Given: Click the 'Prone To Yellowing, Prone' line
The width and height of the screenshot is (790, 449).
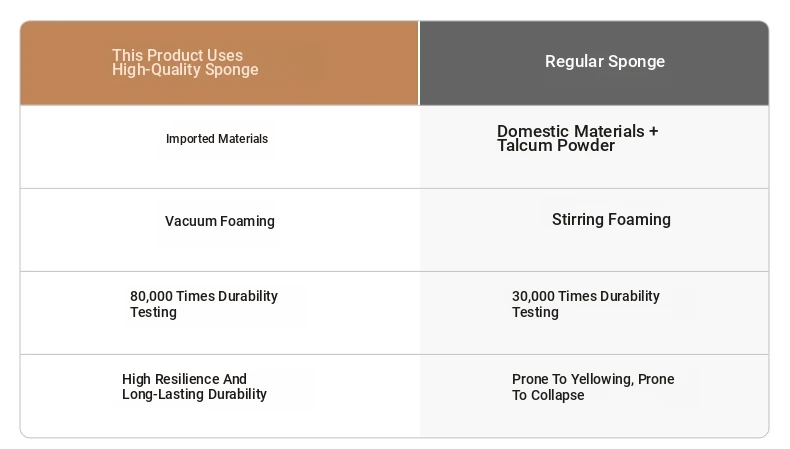Looking at the screenshot, I should [x=592, y=379].
